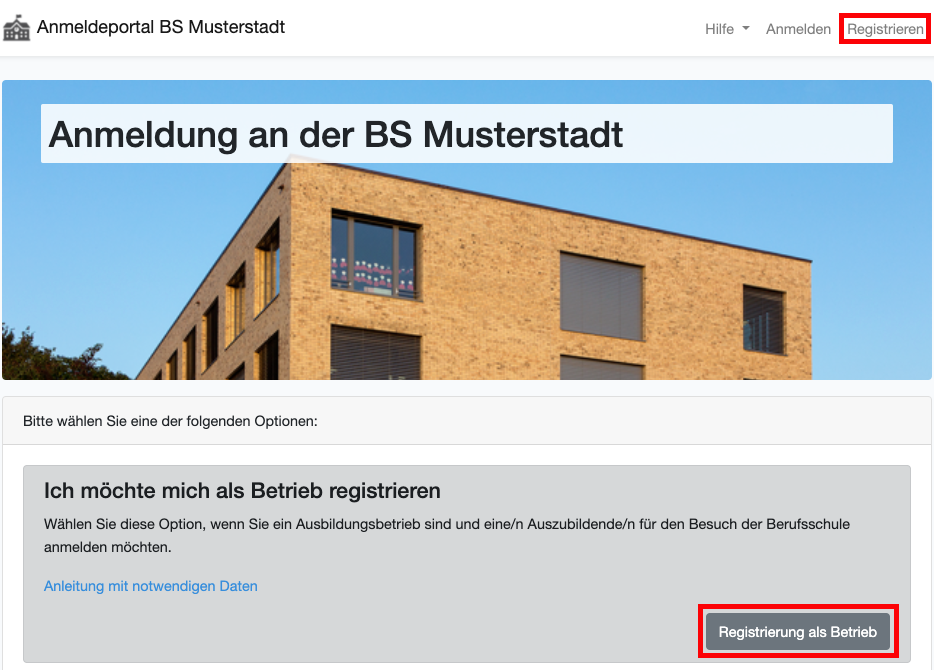Click the small window at the photo's right edge
This screenshot has height=670, width=934.
(x=764, y=319)
